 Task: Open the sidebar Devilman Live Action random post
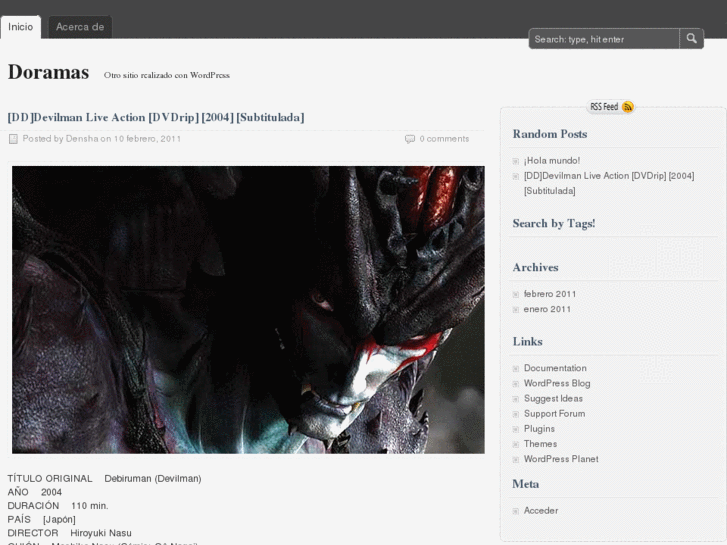[x=609, y=183]
